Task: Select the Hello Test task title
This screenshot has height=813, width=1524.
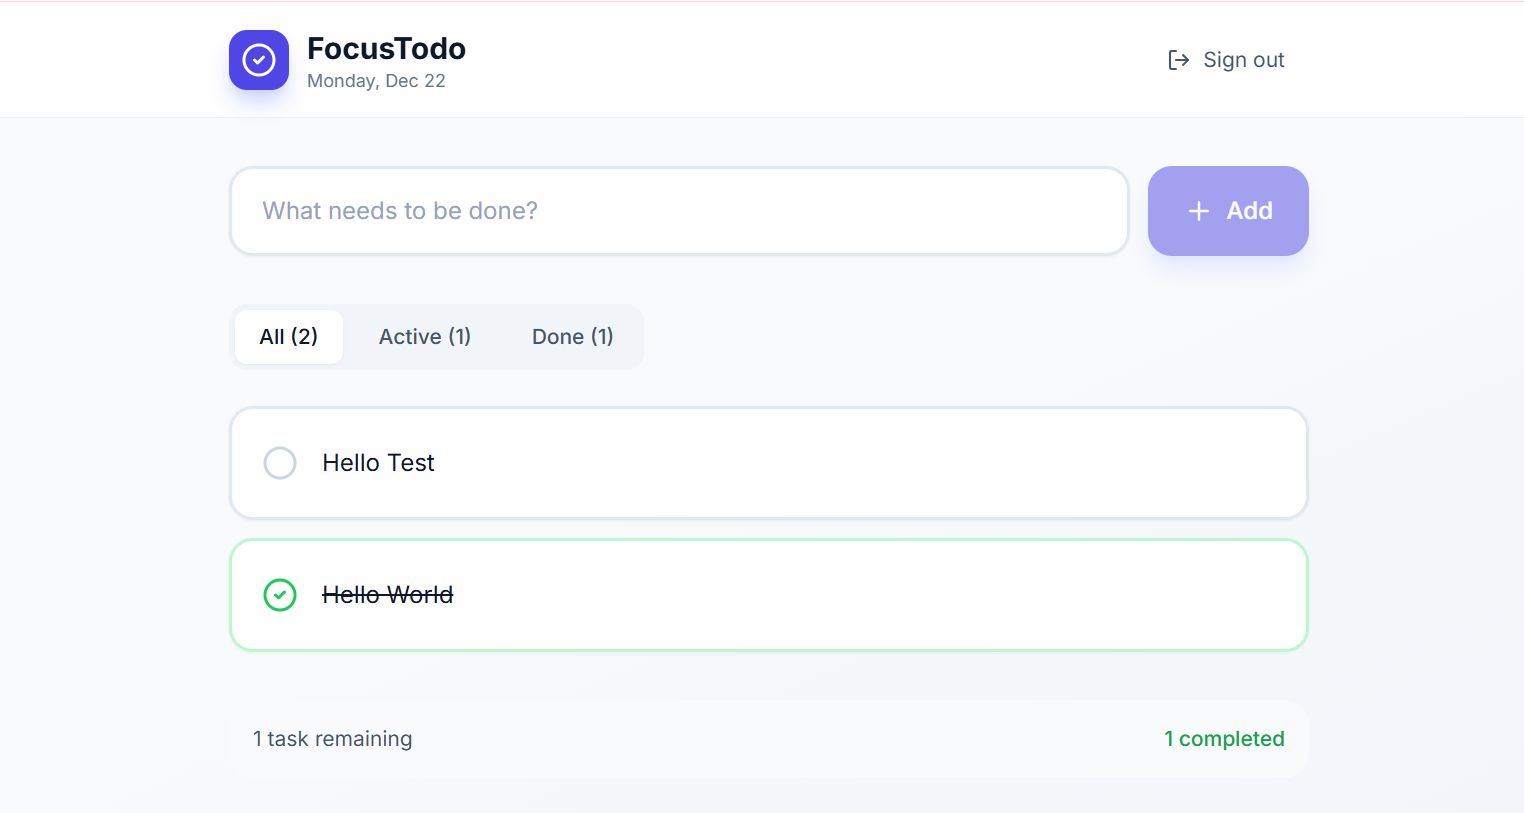Action: coord(378,463)
